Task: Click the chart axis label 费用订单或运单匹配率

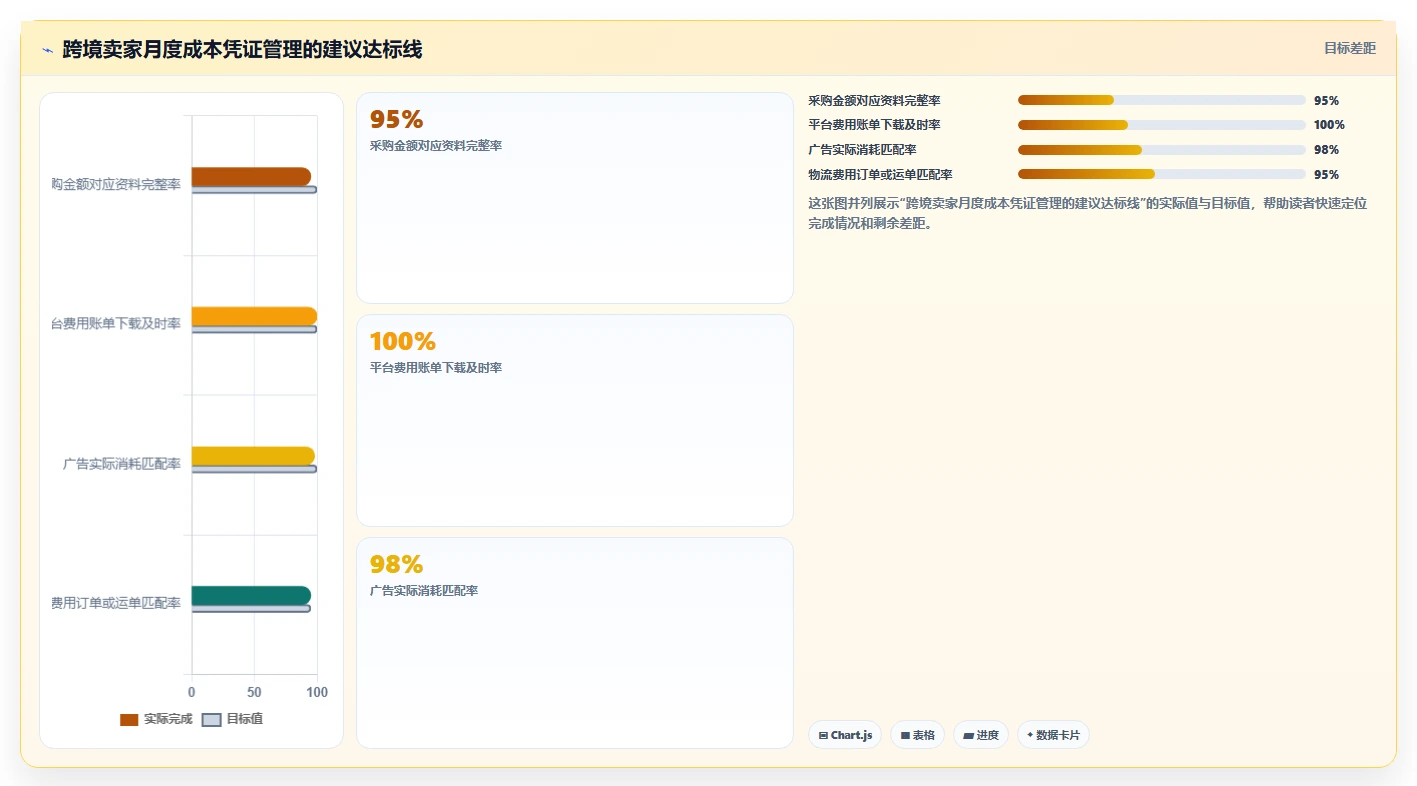Action: [116, 604]
